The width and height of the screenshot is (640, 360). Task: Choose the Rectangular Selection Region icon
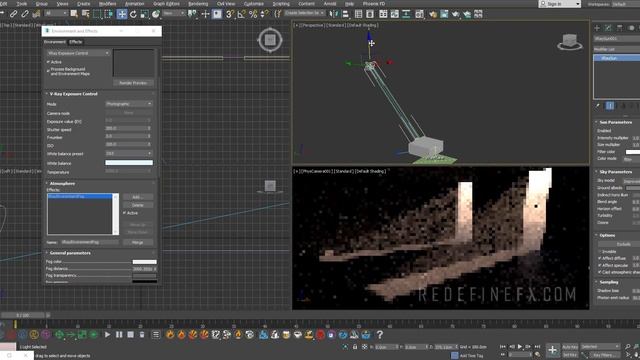(97, 14)
